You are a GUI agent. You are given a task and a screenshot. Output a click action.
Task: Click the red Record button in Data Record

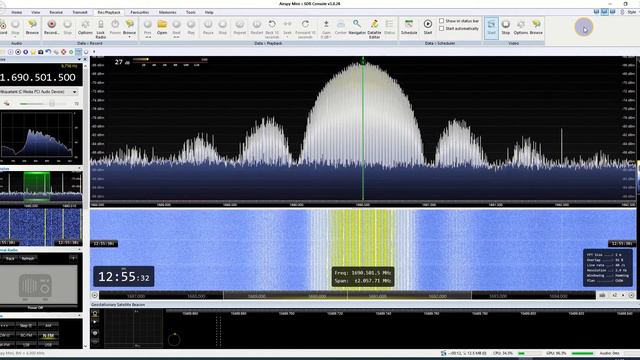click(51, 27)
